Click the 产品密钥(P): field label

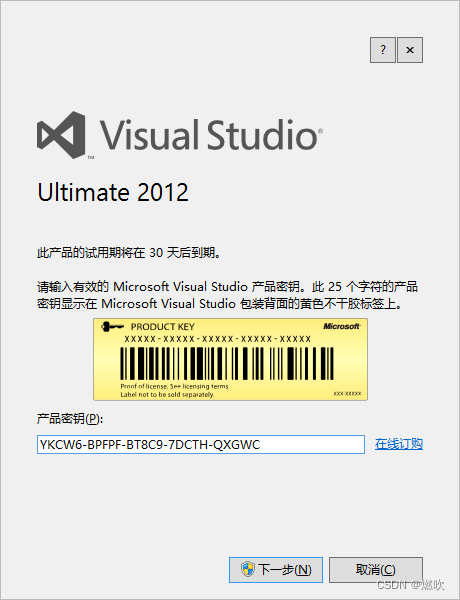click(x=70, y=419)
